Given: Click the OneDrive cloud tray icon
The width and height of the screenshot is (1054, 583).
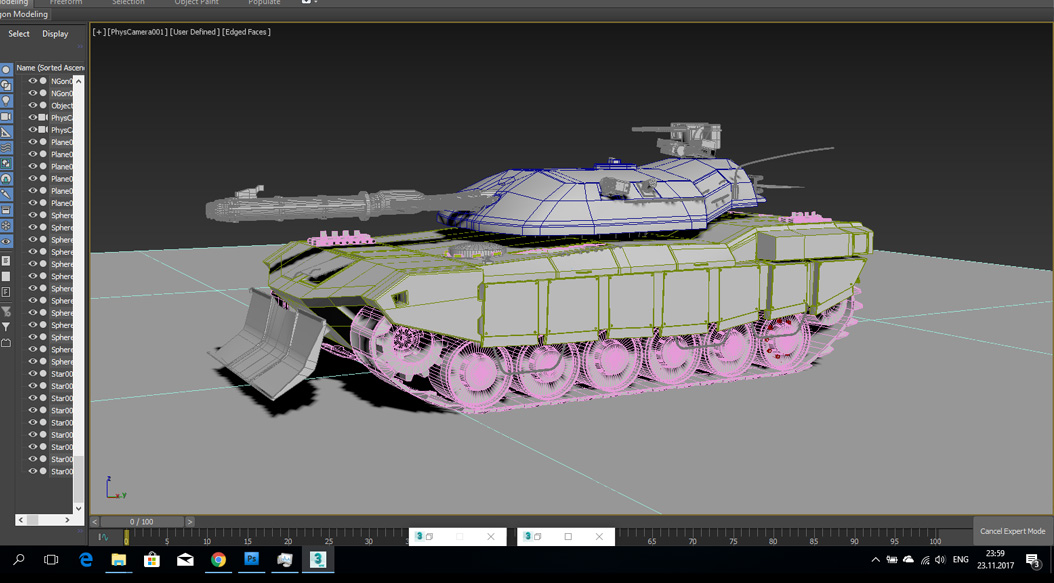Looking at the screenshot, I should tap(908, 559).
